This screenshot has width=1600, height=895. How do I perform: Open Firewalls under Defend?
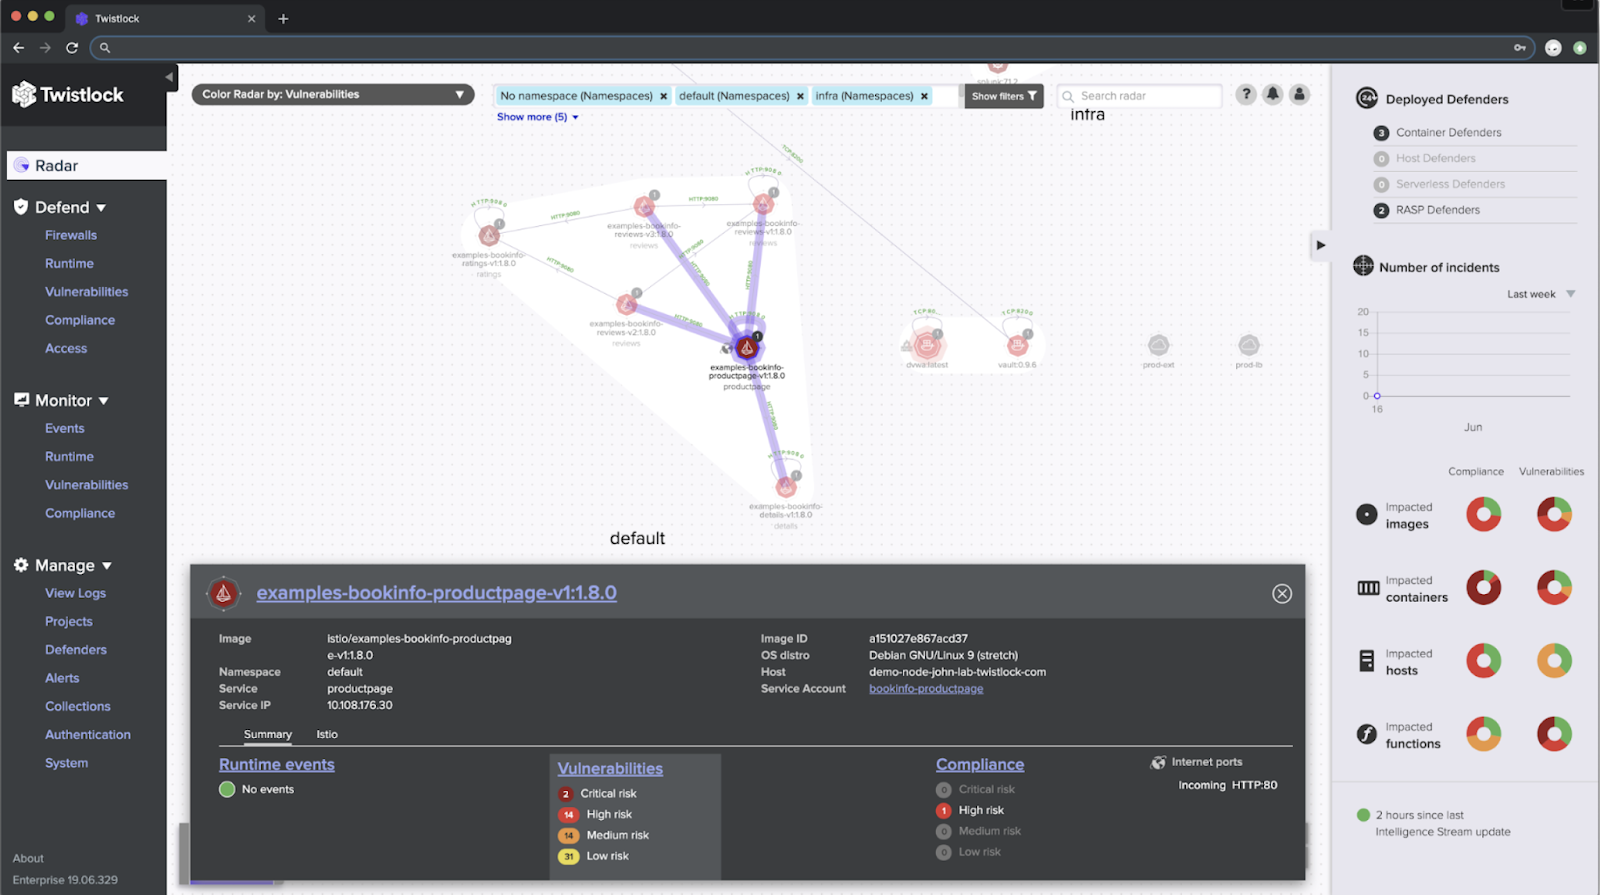(x=71, y=235)
